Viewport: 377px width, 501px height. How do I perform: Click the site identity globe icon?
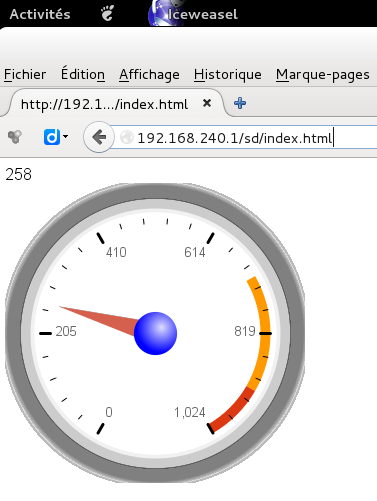point(127,137)
